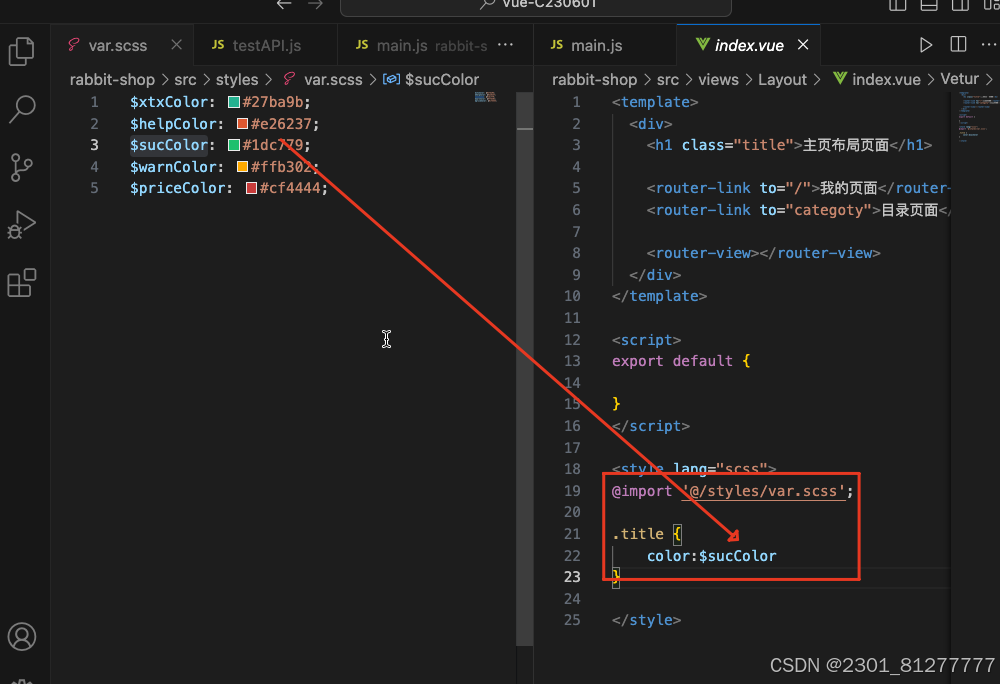This screenshot has width=1000, height=684.
Task: Go back with the left arrow
Action: (284, 4)
